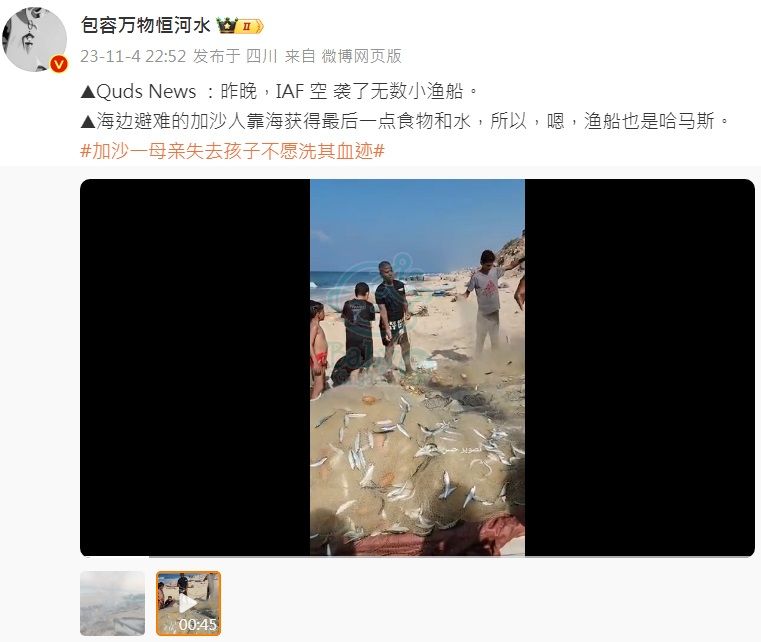Open username 包容万物恒河水 profile
The height and width of the screenshot is (642, 761).
click(x=145, y=25)
